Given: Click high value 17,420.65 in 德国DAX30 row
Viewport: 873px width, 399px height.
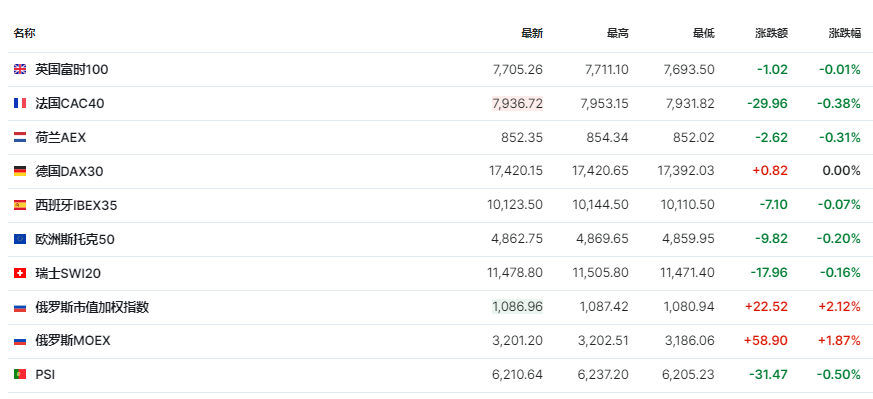Looking at the screenshot, I should (x=600, y=171).
